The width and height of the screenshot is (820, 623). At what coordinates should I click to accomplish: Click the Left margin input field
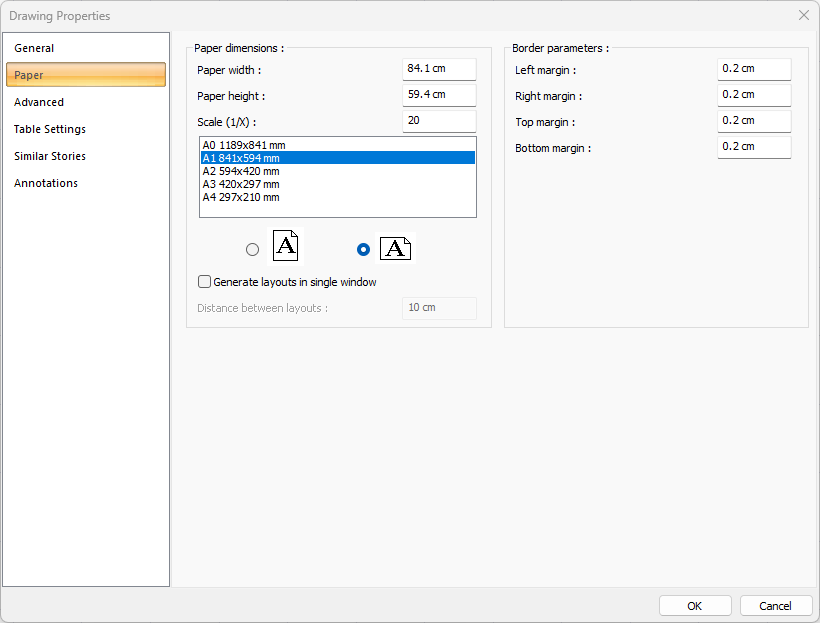click(754, 69)
